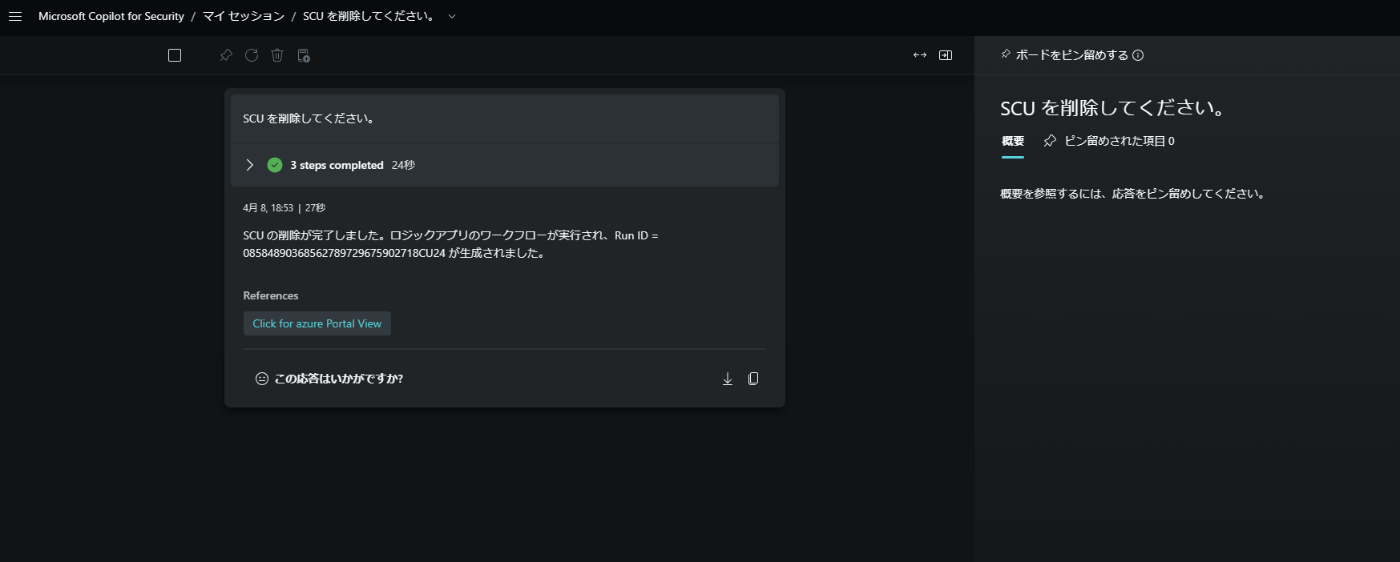The image size is (1400, 562).
Task: Click the promptbook toolbar icon
Action: click(x=304, y=56)
